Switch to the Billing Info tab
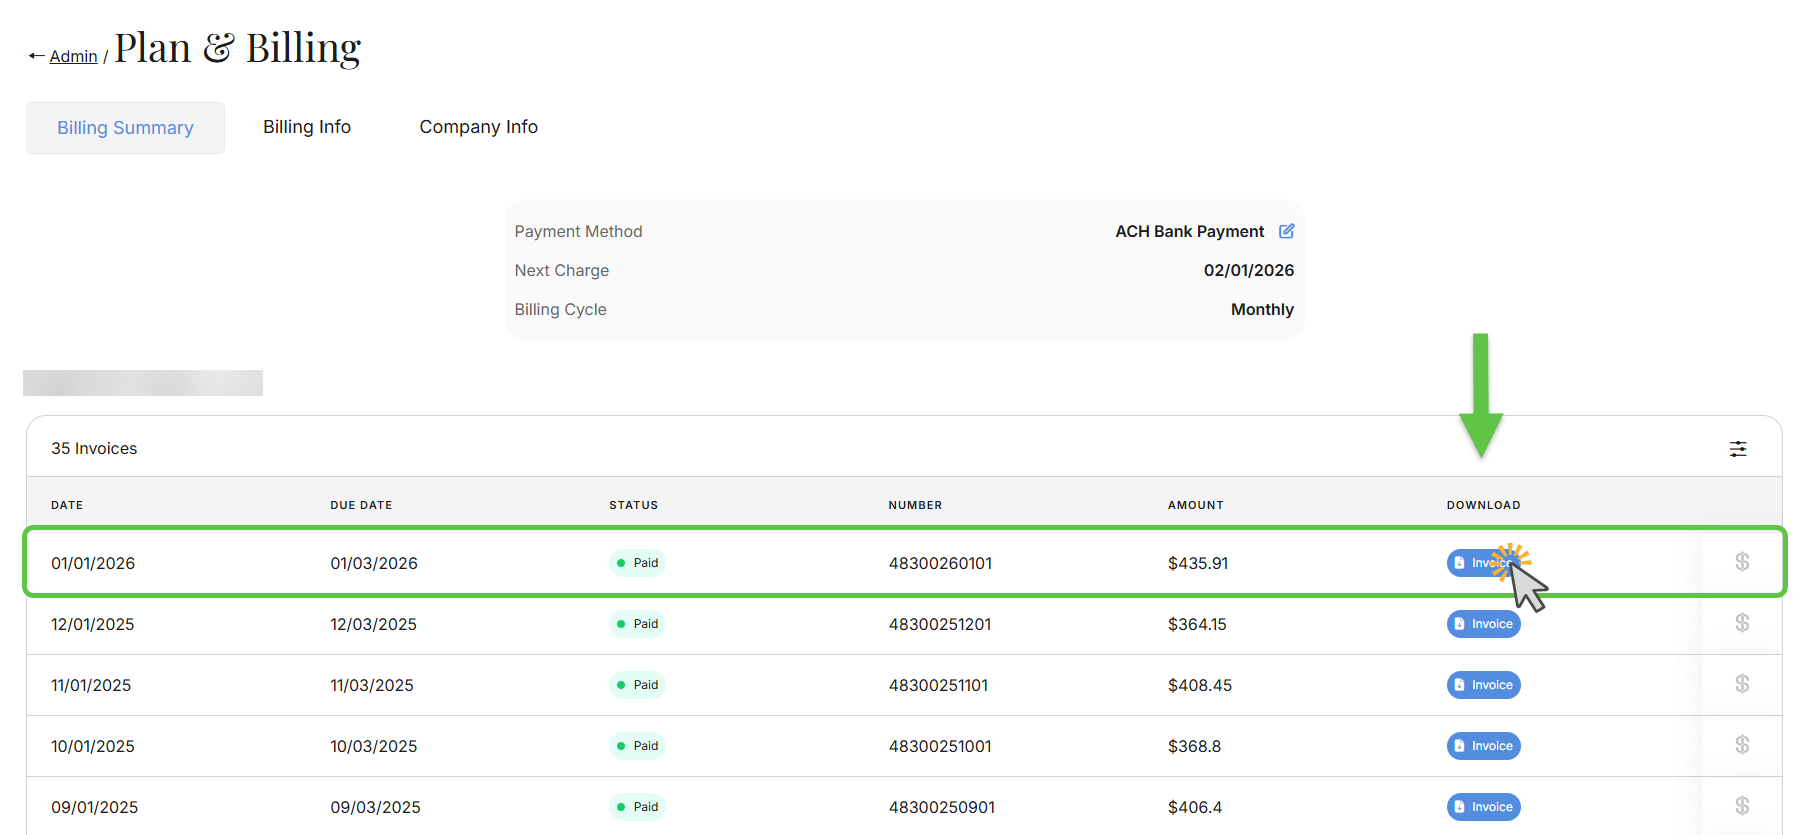 (307, 127)
